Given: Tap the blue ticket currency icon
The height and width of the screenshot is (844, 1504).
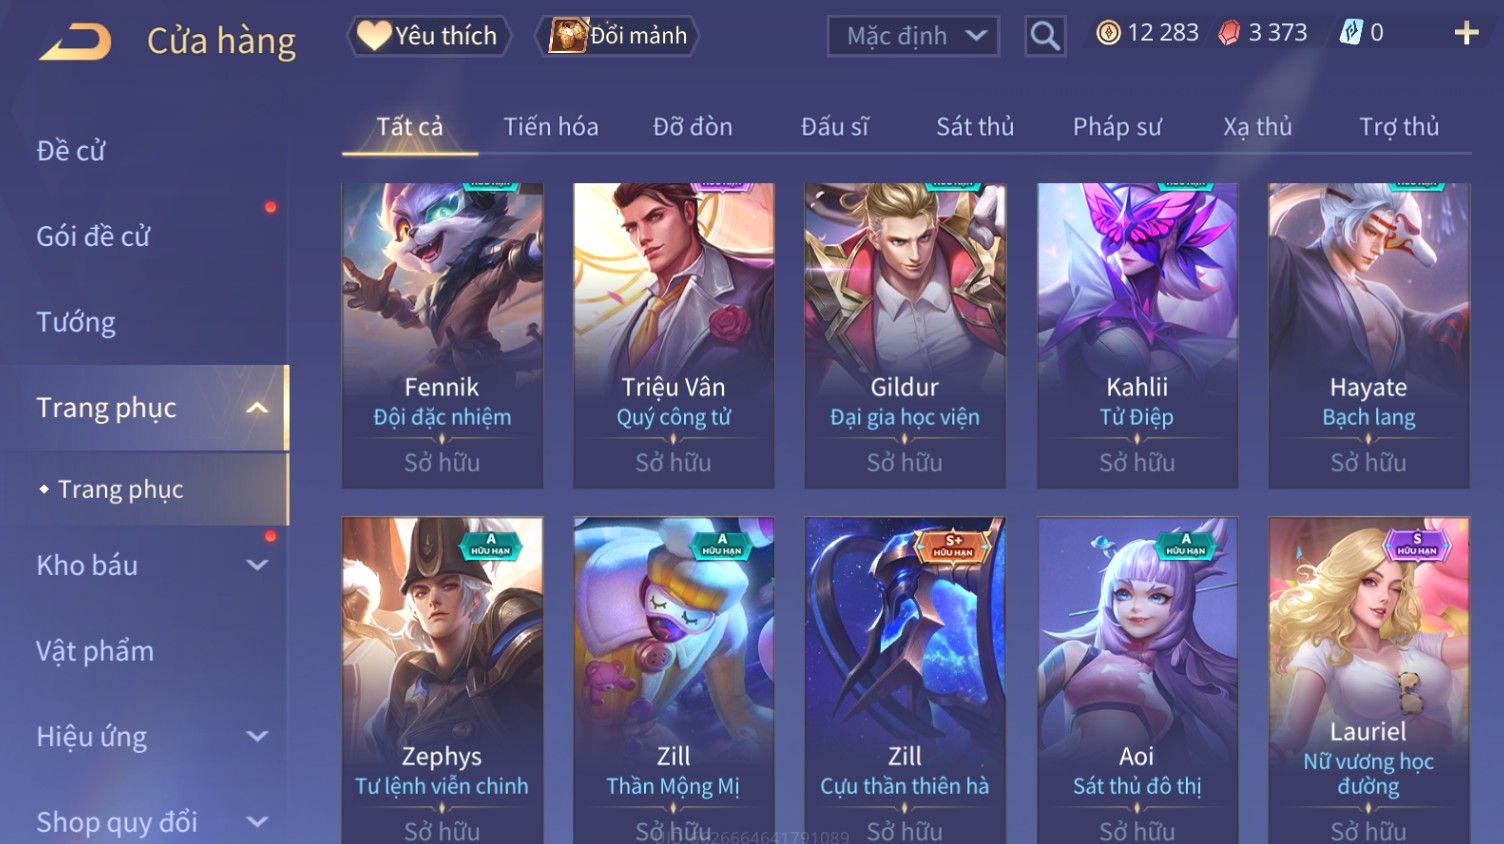Looking at the screenshot, I should pyautogui.click(x=1351, y=33).
